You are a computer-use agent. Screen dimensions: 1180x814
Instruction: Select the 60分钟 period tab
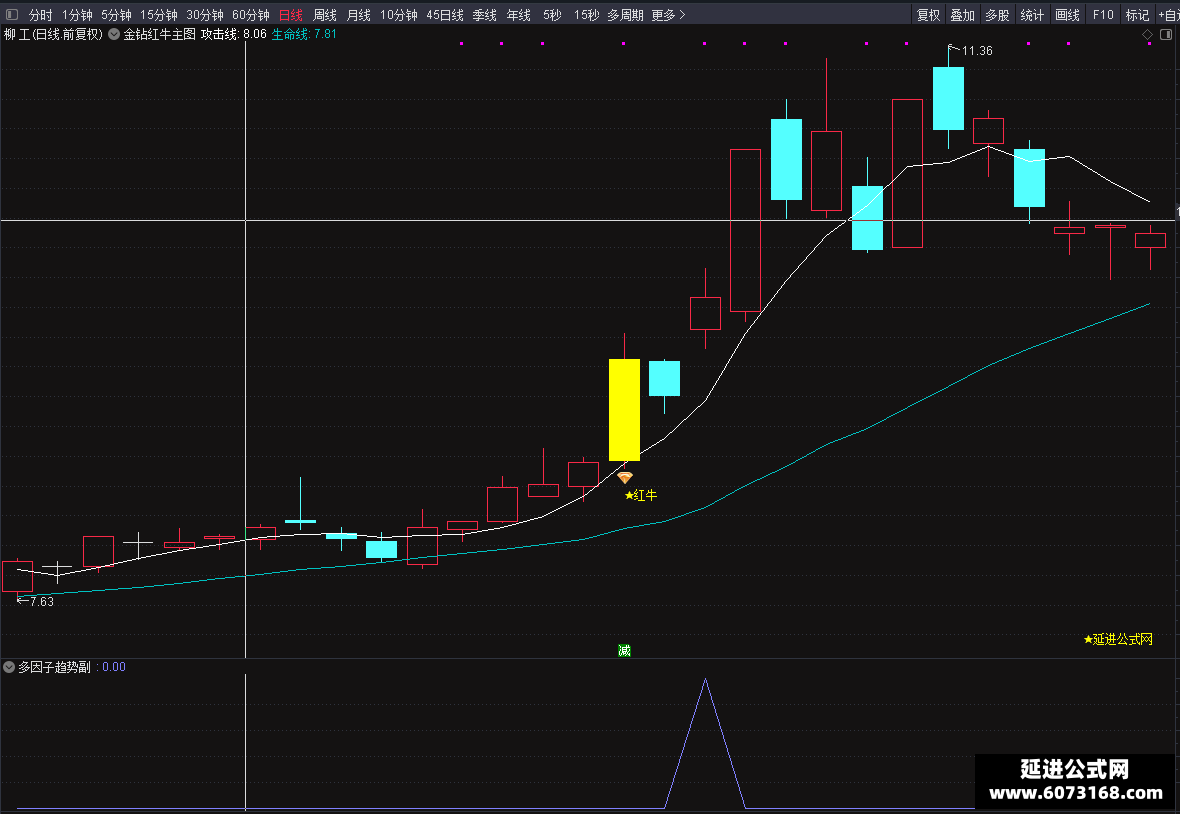[x=251, y=14]
